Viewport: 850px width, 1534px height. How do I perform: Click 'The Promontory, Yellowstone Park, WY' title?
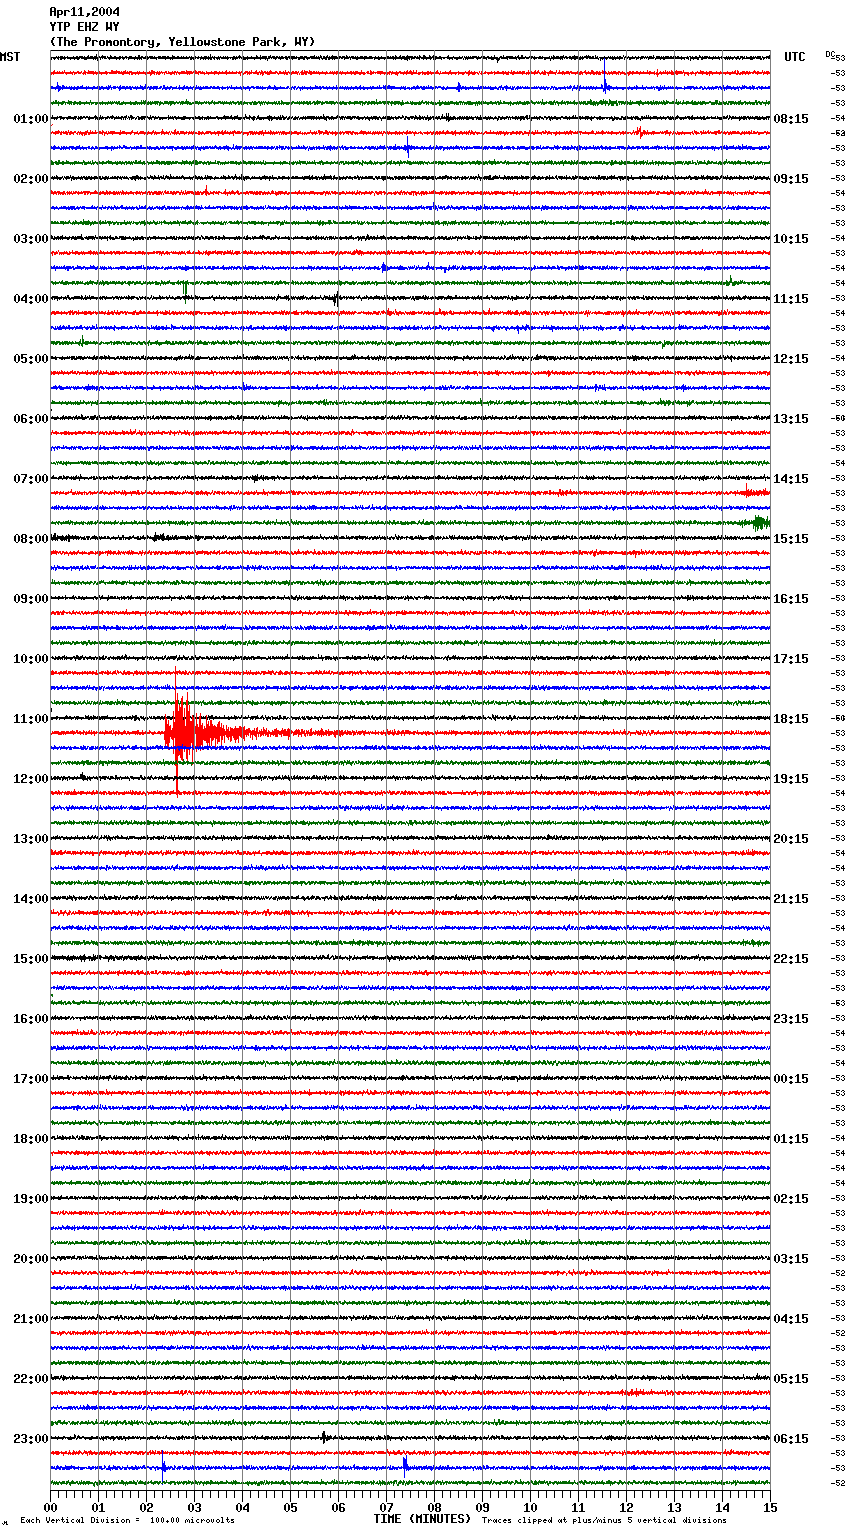pyautogui.click(x=182, y=42)
